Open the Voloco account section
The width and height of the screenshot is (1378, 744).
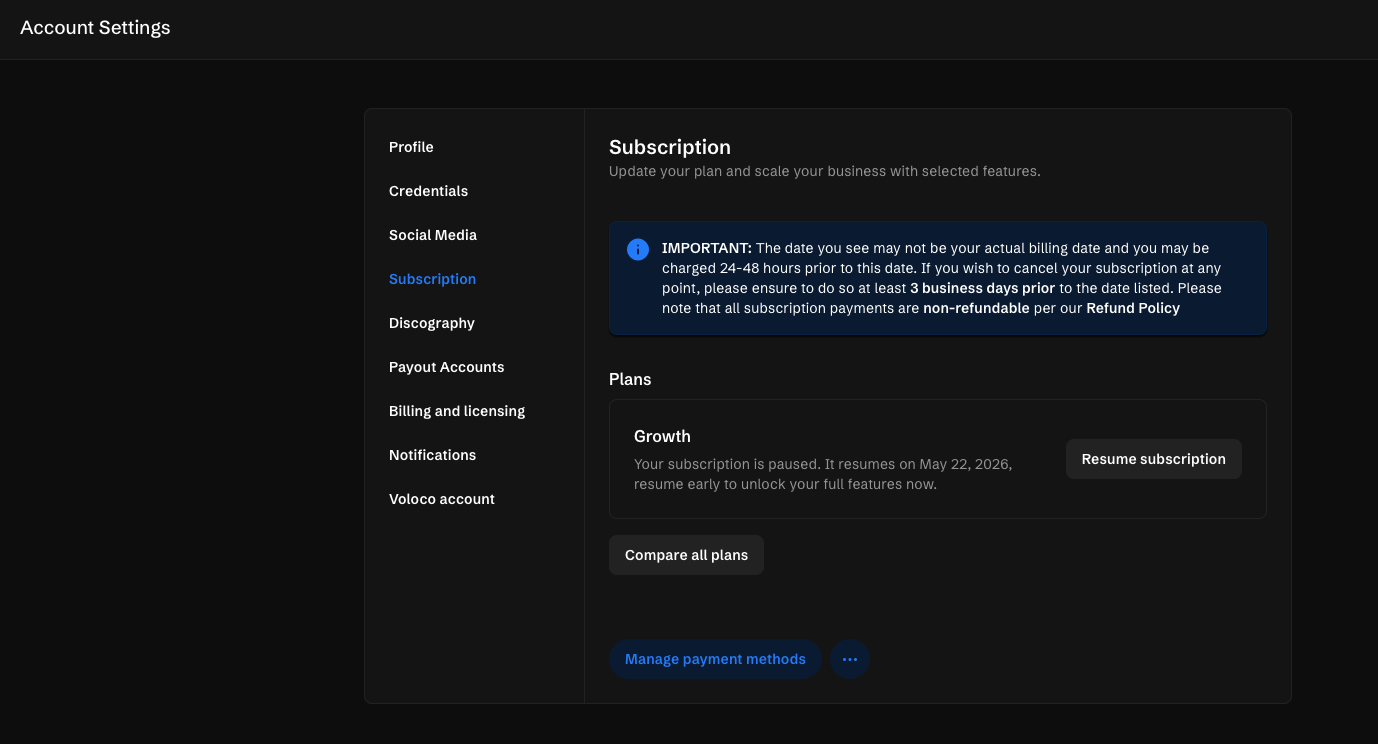(x=441, y=499)
